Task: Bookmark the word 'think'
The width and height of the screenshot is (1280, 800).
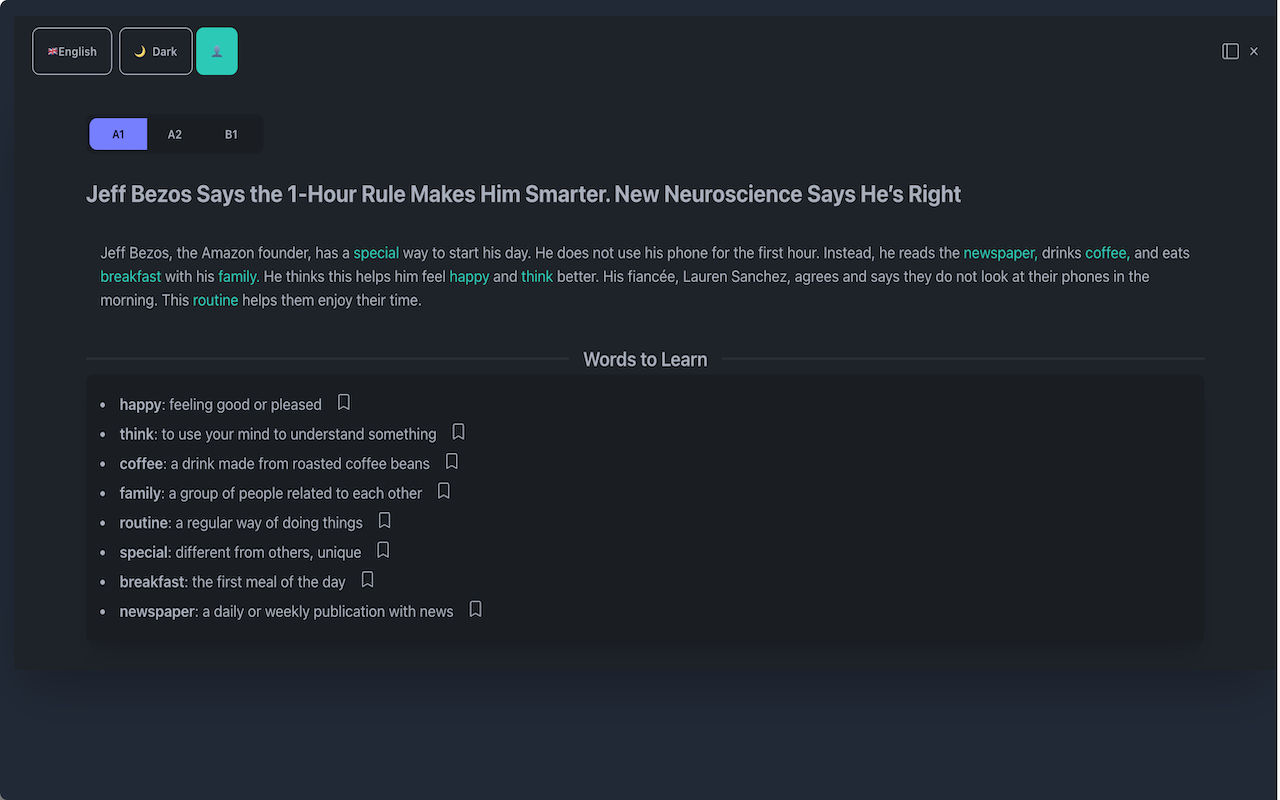Action: point(459,432)
